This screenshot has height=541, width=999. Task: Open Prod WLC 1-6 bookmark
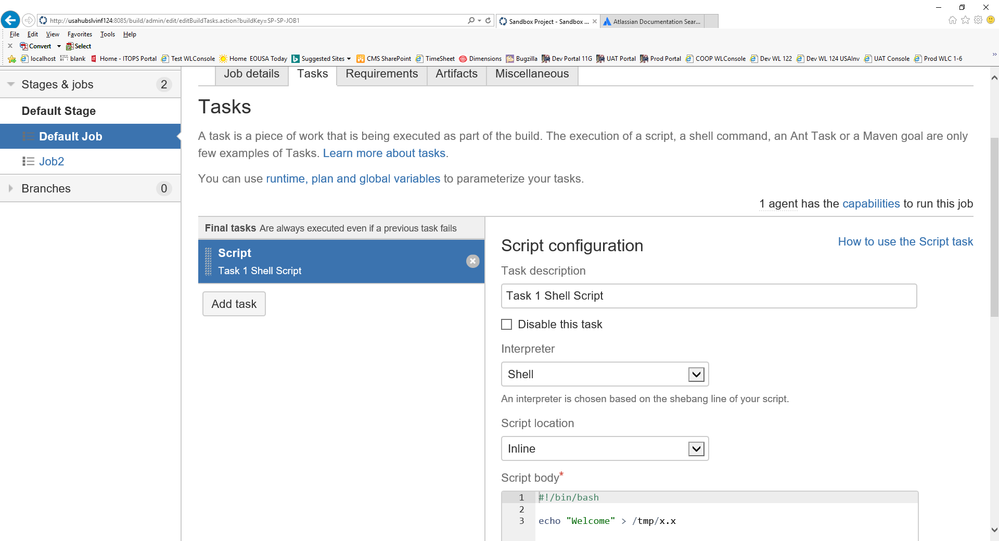[x=938, y=59]
